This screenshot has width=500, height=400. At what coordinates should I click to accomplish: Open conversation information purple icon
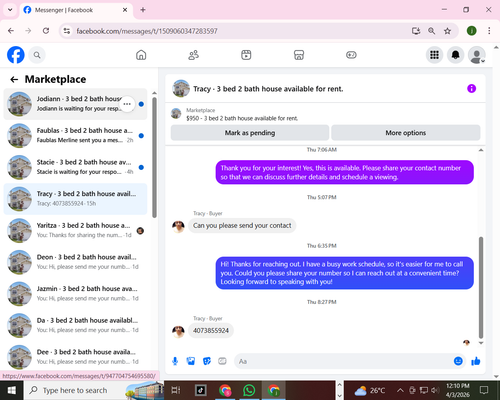click(x=471, y=88)
